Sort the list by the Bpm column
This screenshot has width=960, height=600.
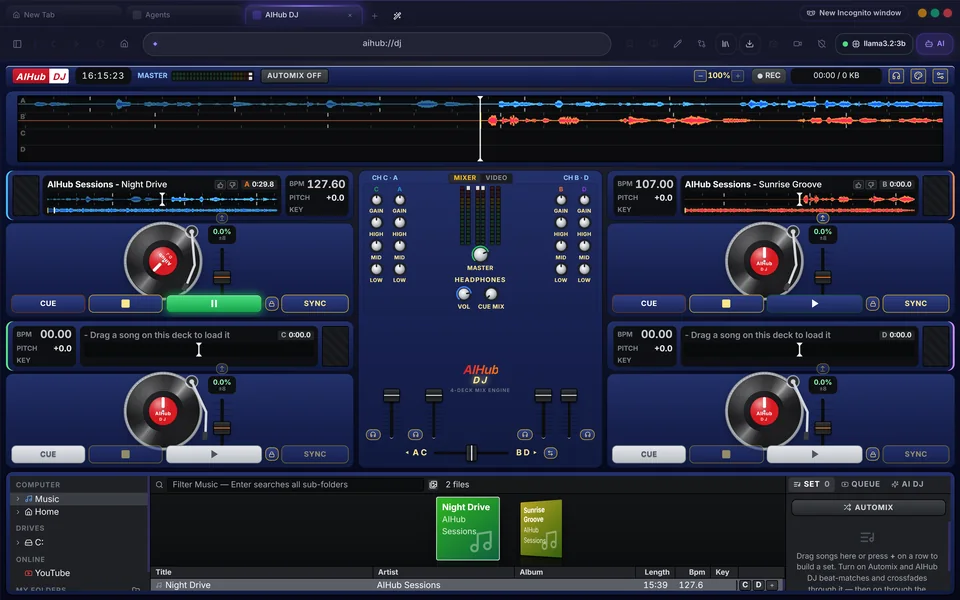(x=697, y=572)
